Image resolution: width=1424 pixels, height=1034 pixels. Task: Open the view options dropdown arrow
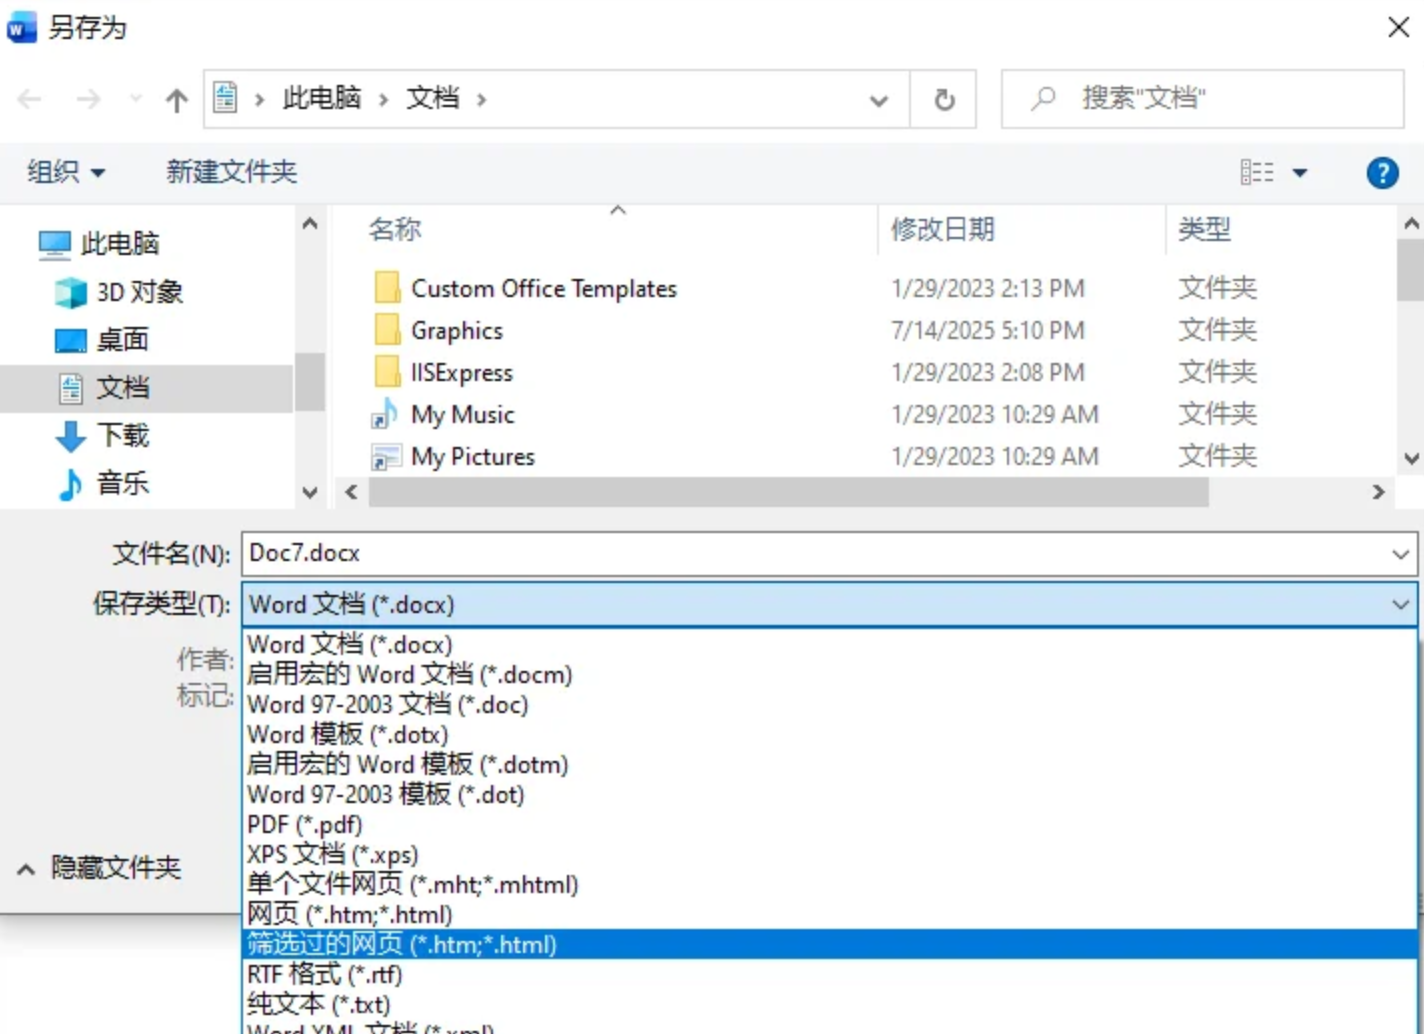click(1300, 173)
